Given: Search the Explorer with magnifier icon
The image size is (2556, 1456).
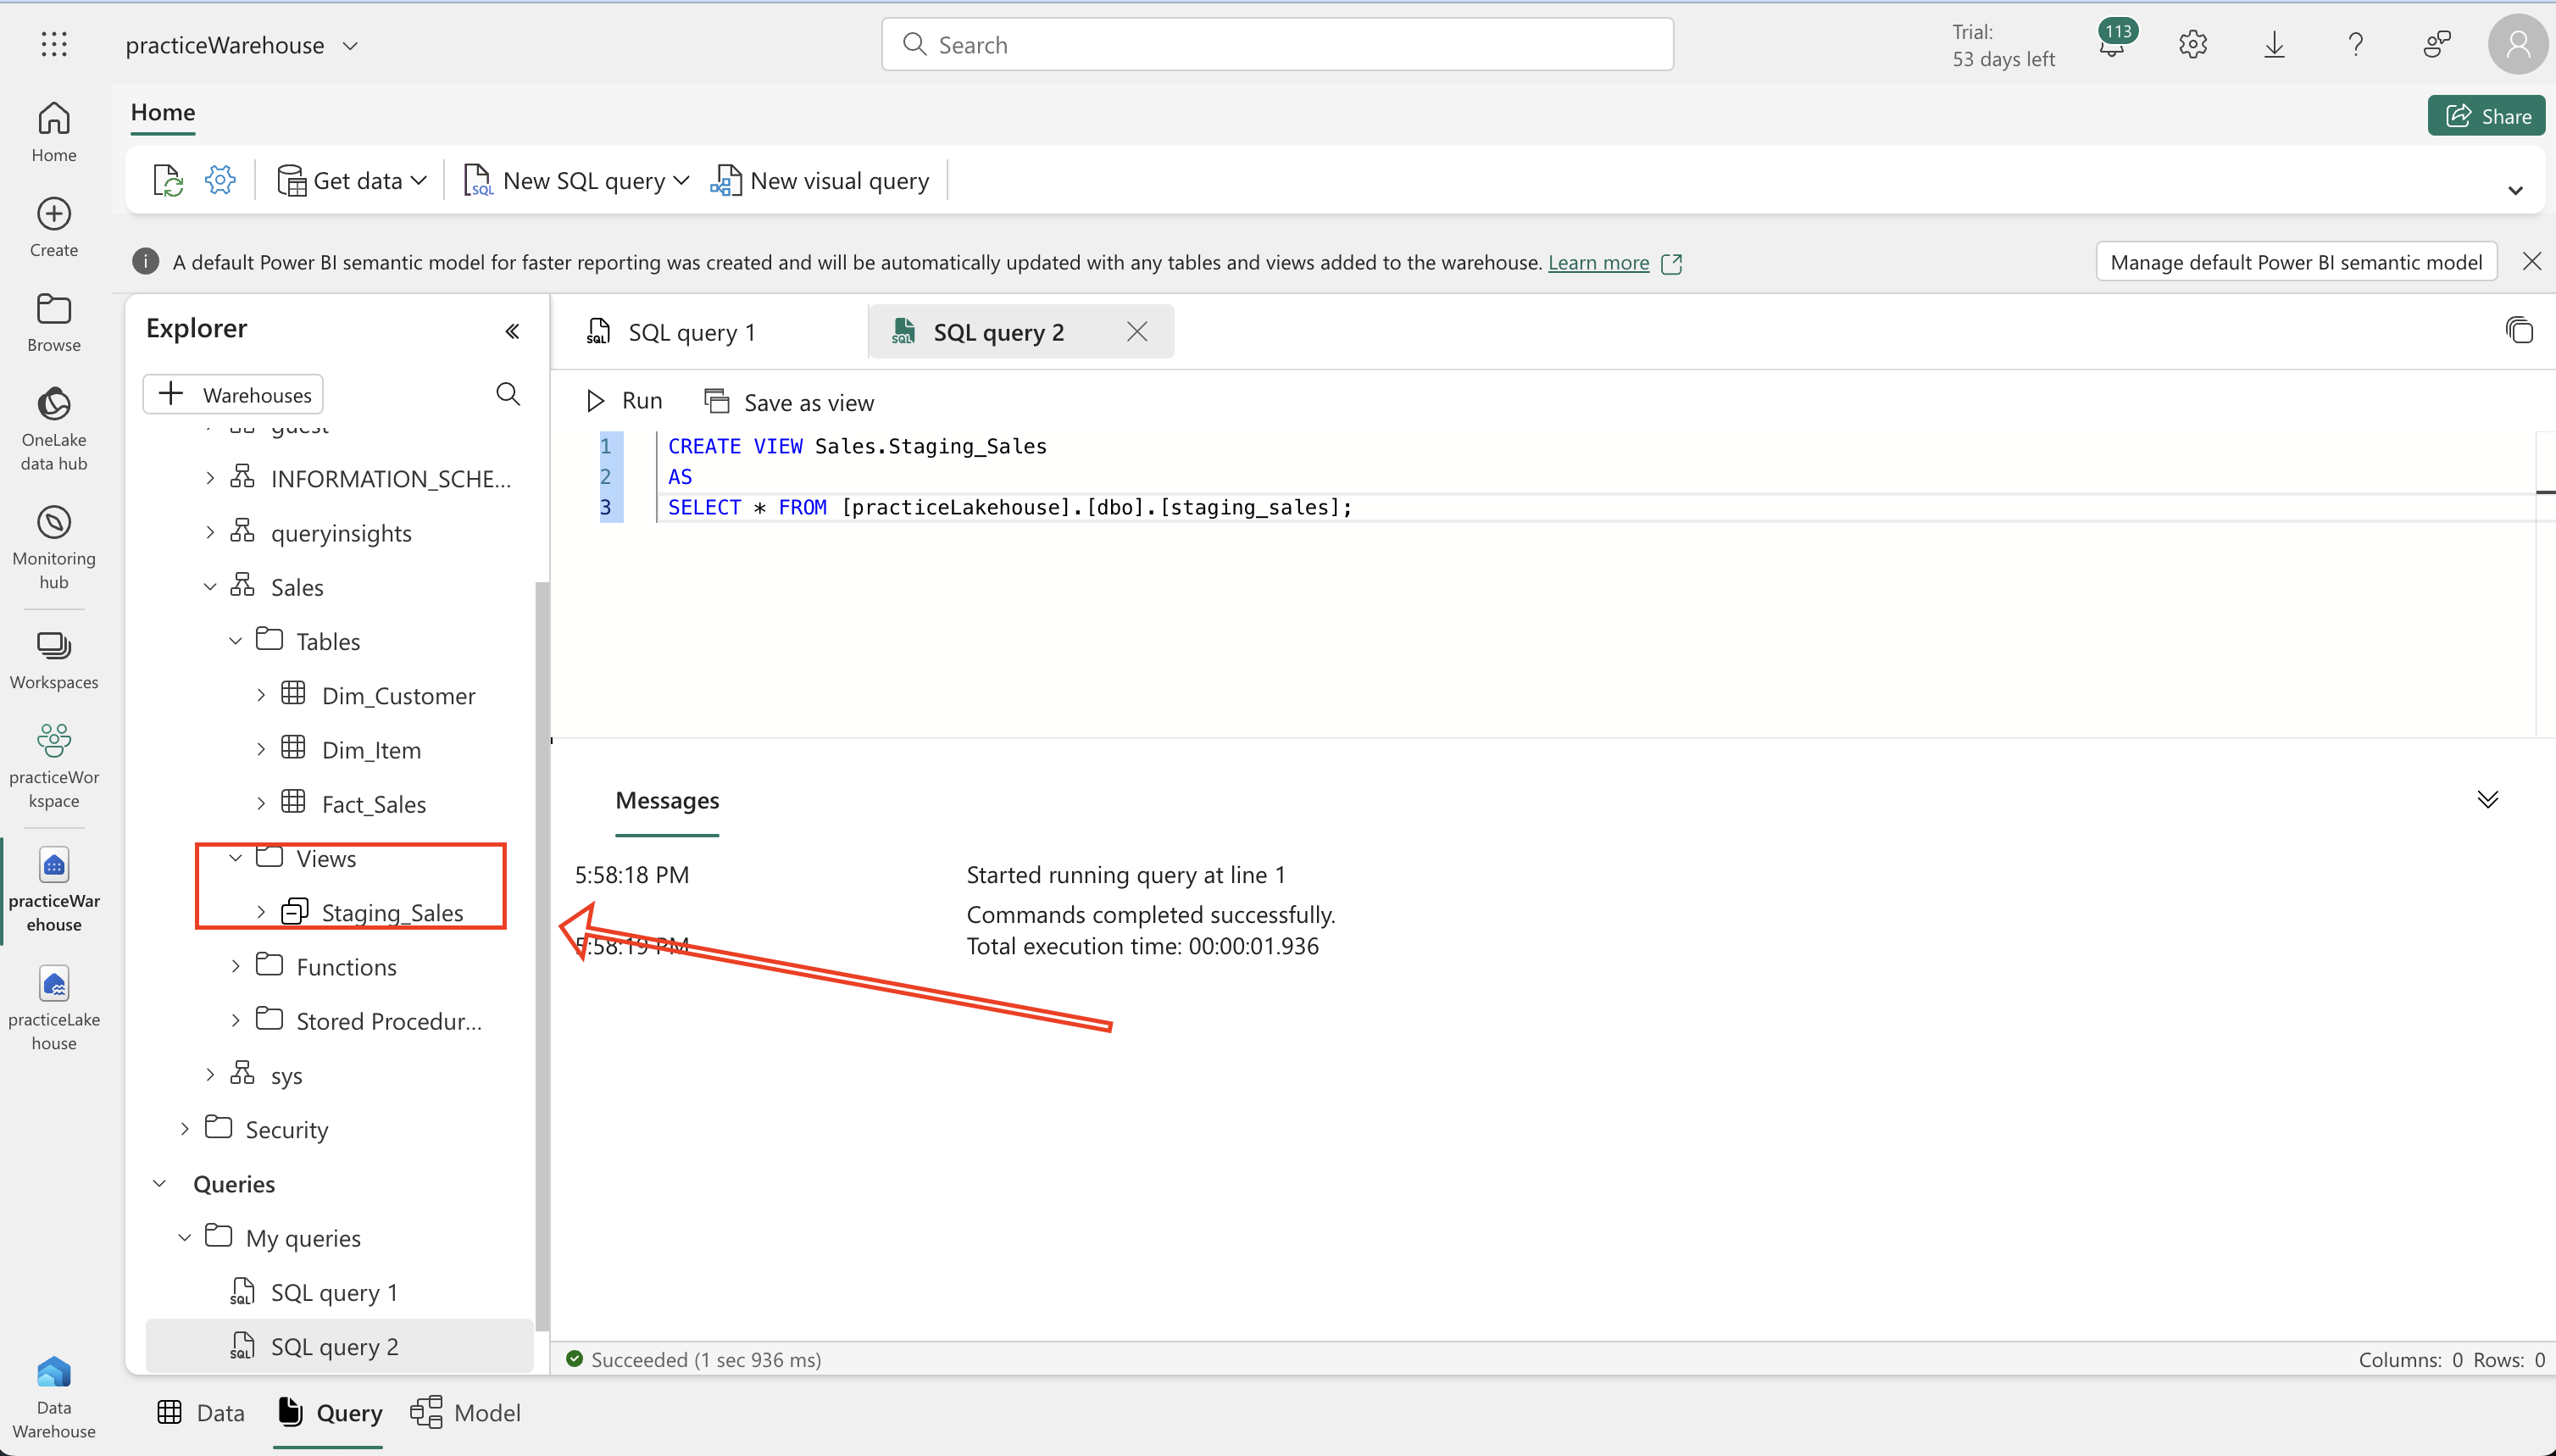Looking at the screenshot, I should point(508,394).
